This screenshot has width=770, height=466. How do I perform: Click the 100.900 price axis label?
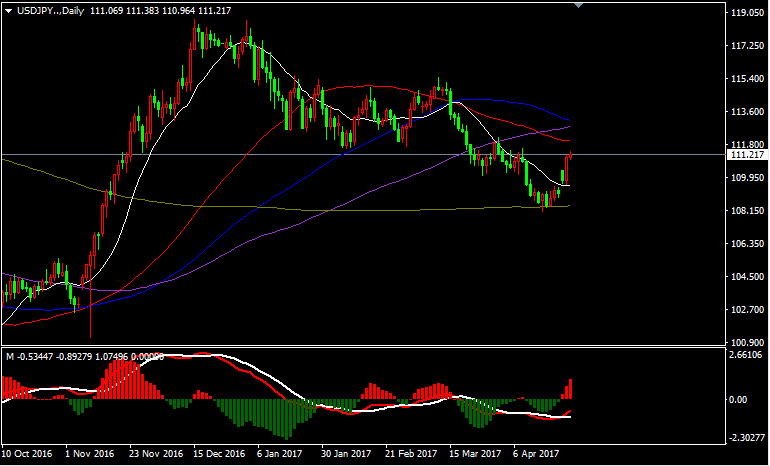pyautogui.click(x=746, y=343)
